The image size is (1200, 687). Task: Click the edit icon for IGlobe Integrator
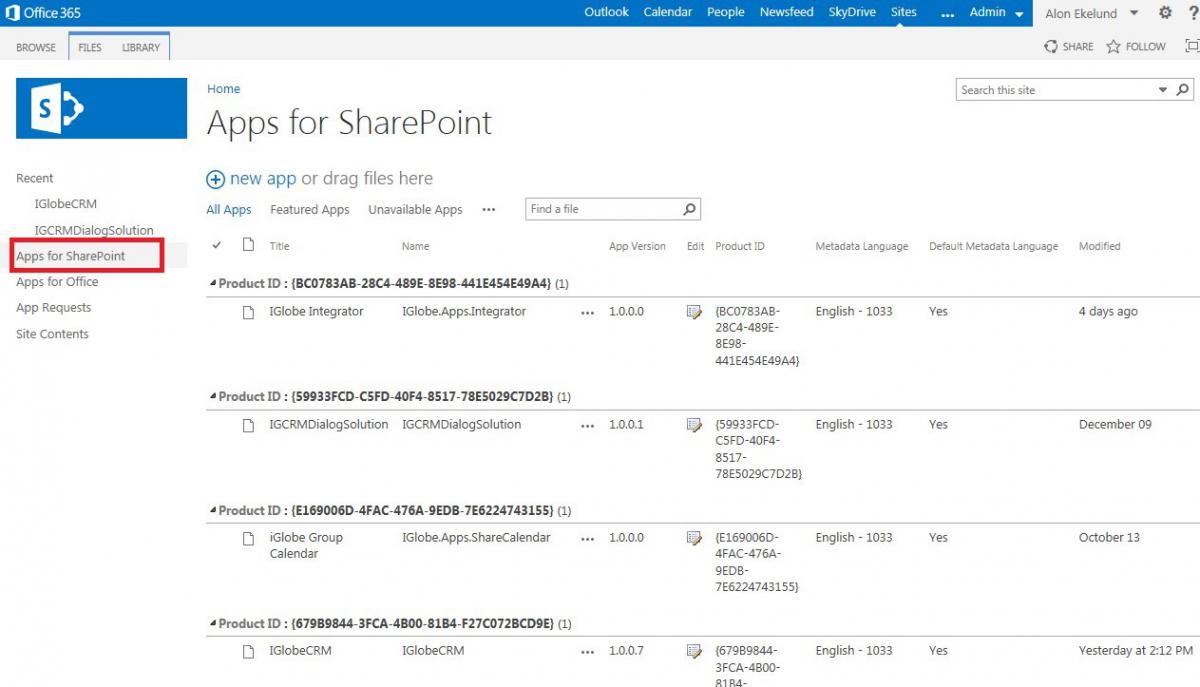694,312
